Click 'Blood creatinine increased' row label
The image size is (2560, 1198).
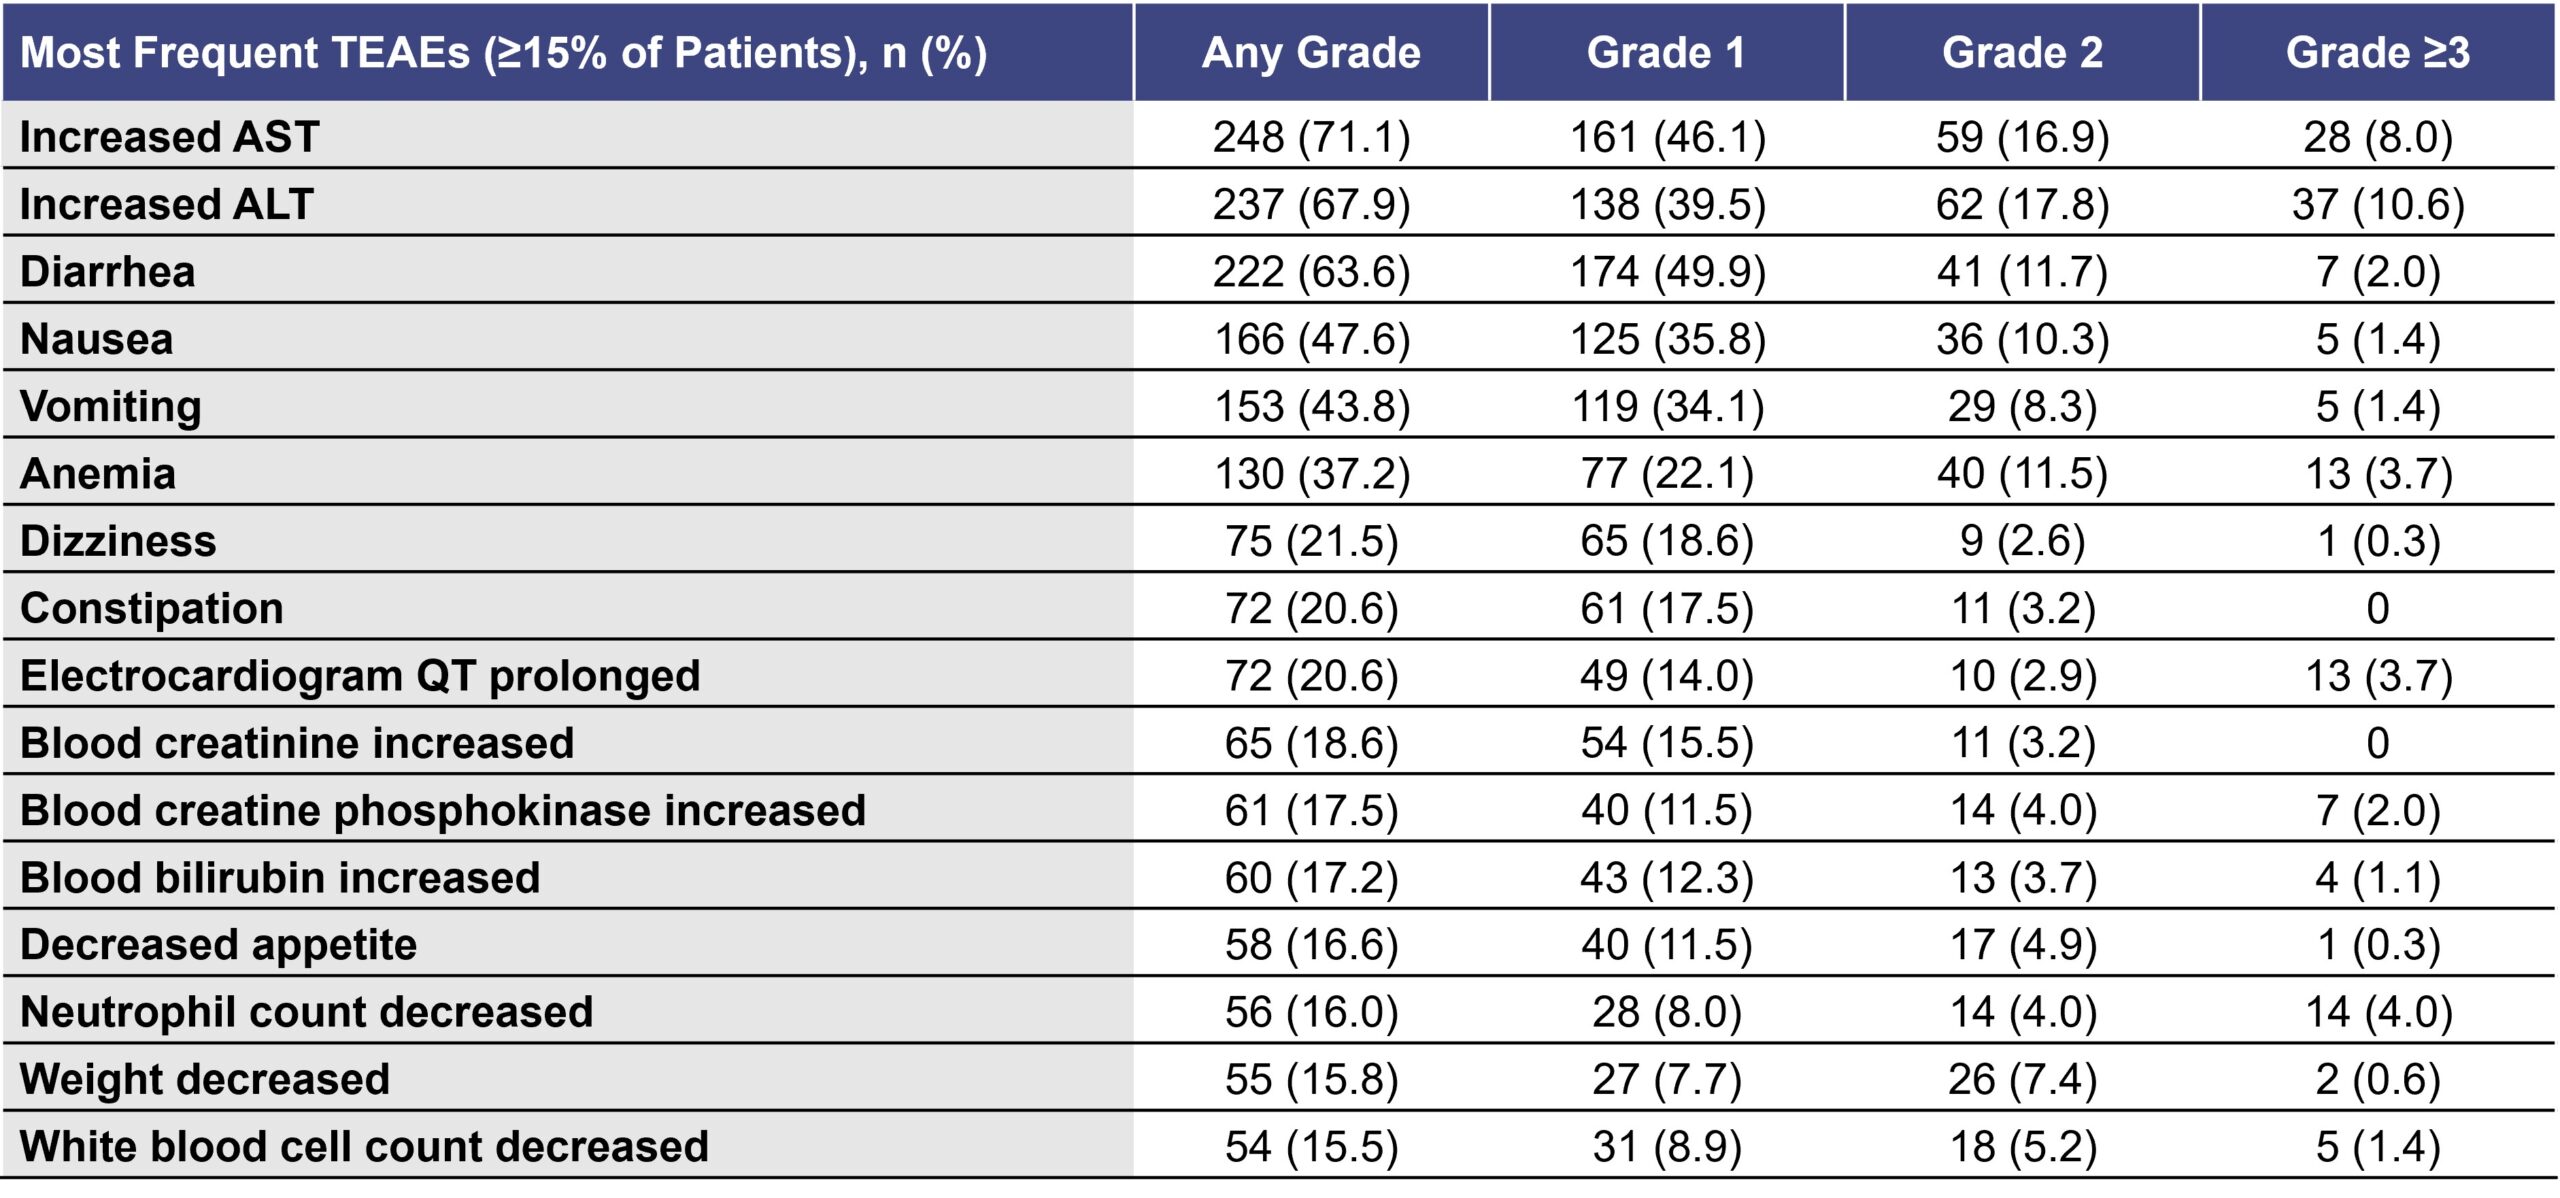tap(297, 742)
